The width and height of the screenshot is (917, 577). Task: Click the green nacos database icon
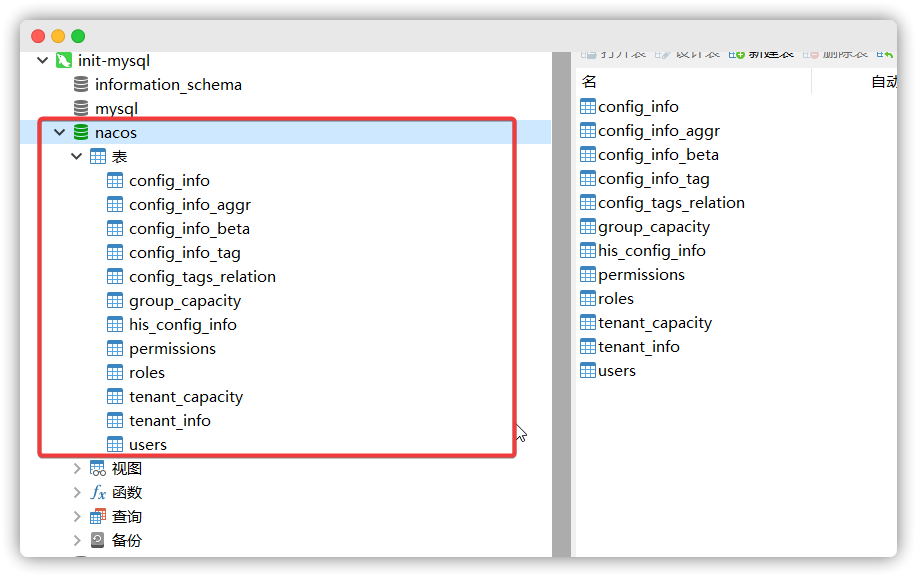[x=81, y=132]
